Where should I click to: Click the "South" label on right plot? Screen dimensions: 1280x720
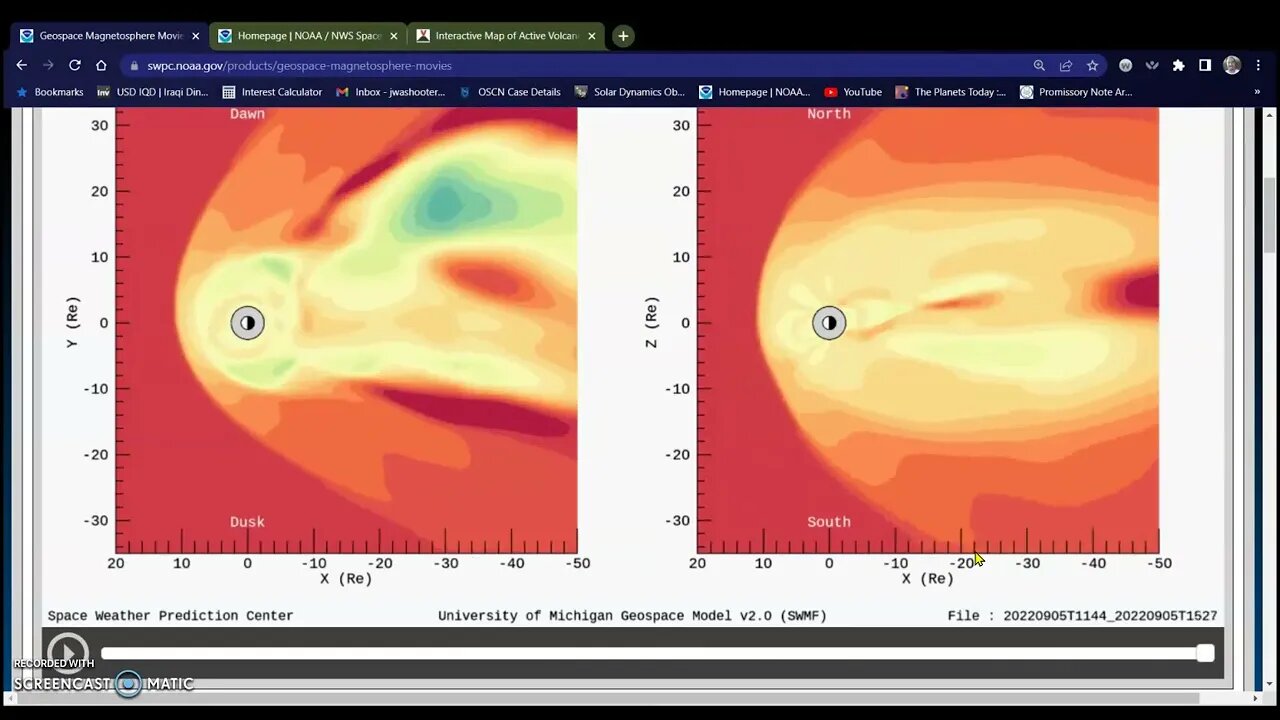point(829,522)
